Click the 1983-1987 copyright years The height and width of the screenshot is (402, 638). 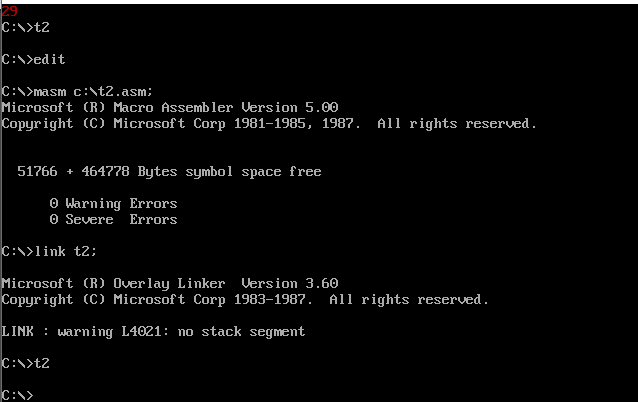tap(277, 299)
